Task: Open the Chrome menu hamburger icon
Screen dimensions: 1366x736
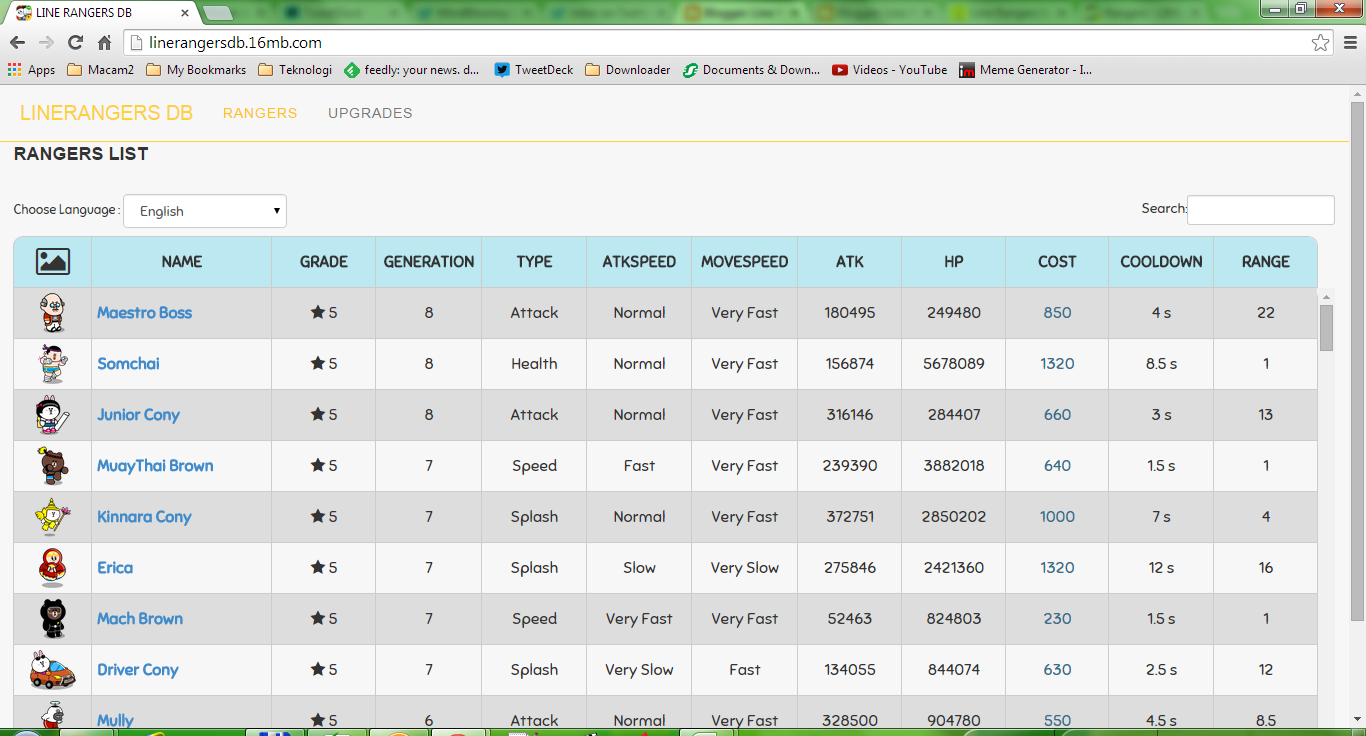Action: 1350,43
